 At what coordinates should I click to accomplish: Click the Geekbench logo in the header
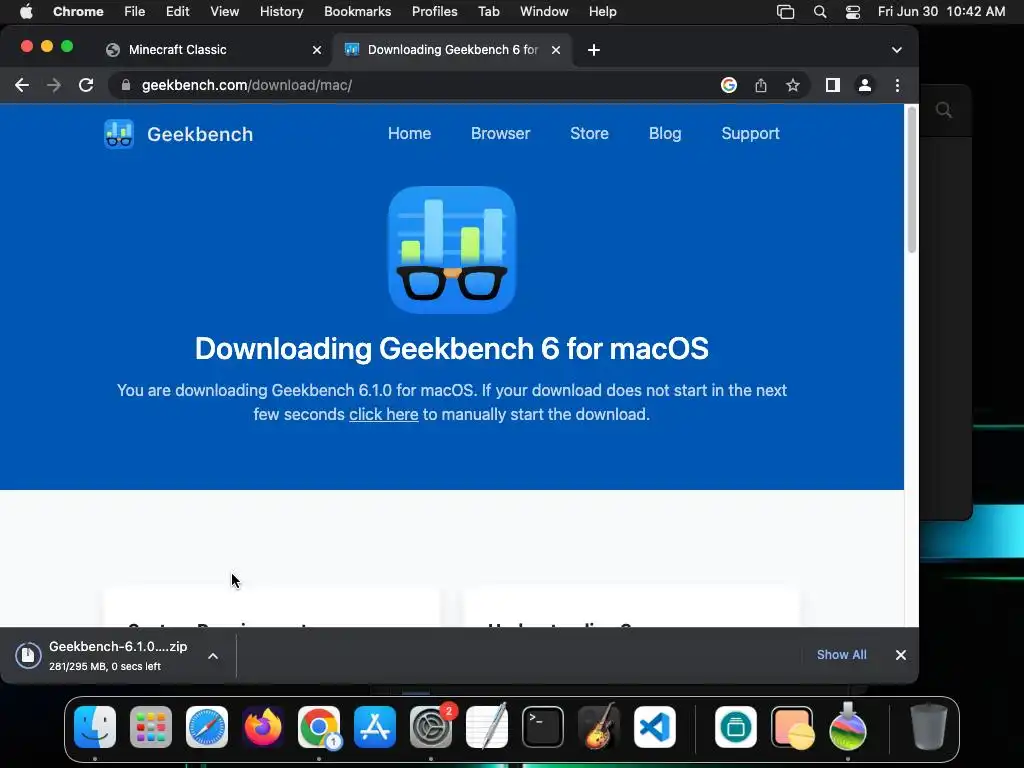click(x=178, y=134)
